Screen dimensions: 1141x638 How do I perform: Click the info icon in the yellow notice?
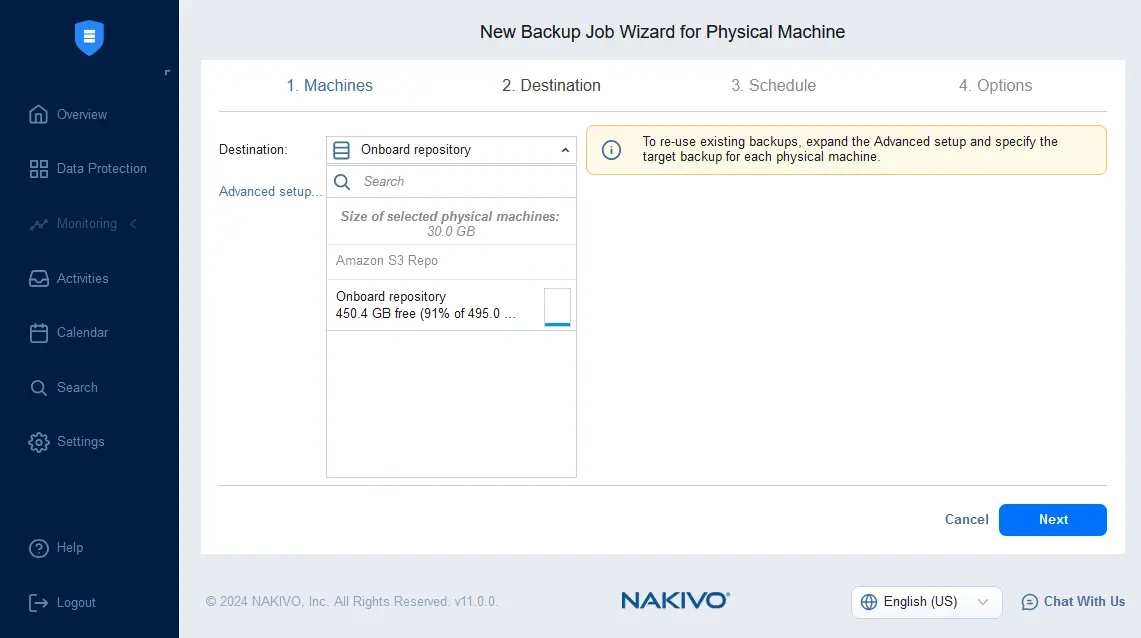pyautogui.click(x=611, y=150)
